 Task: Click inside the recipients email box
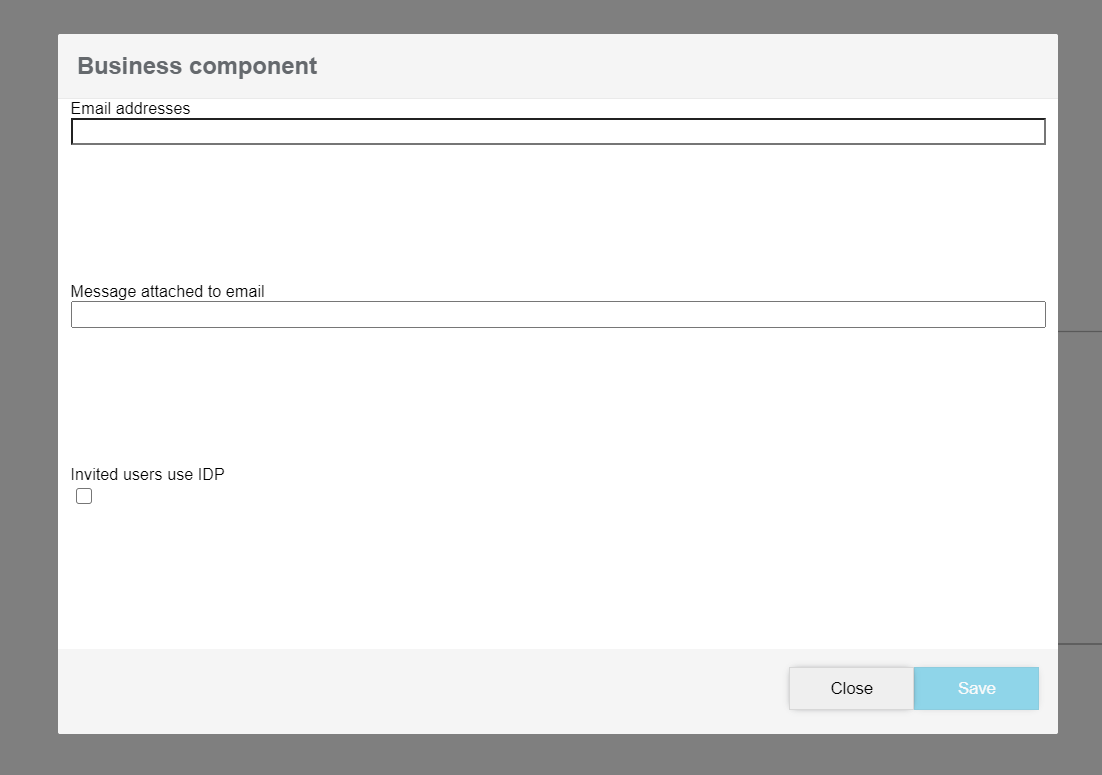557,131
